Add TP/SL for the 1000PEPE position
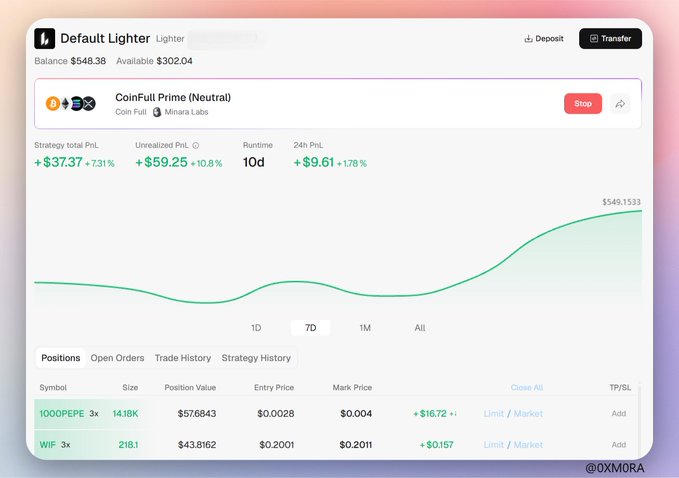The image size is (679, 478). click(619, 413)
